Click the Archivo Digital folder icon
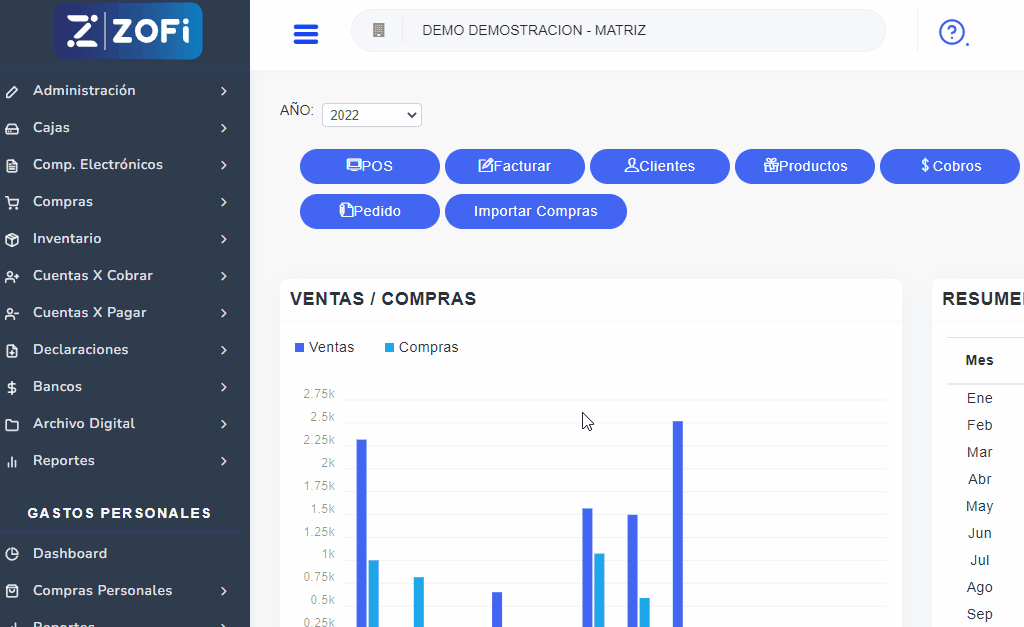The width and height of the screenshot is (1024, 627). click(x=12, y=425)
